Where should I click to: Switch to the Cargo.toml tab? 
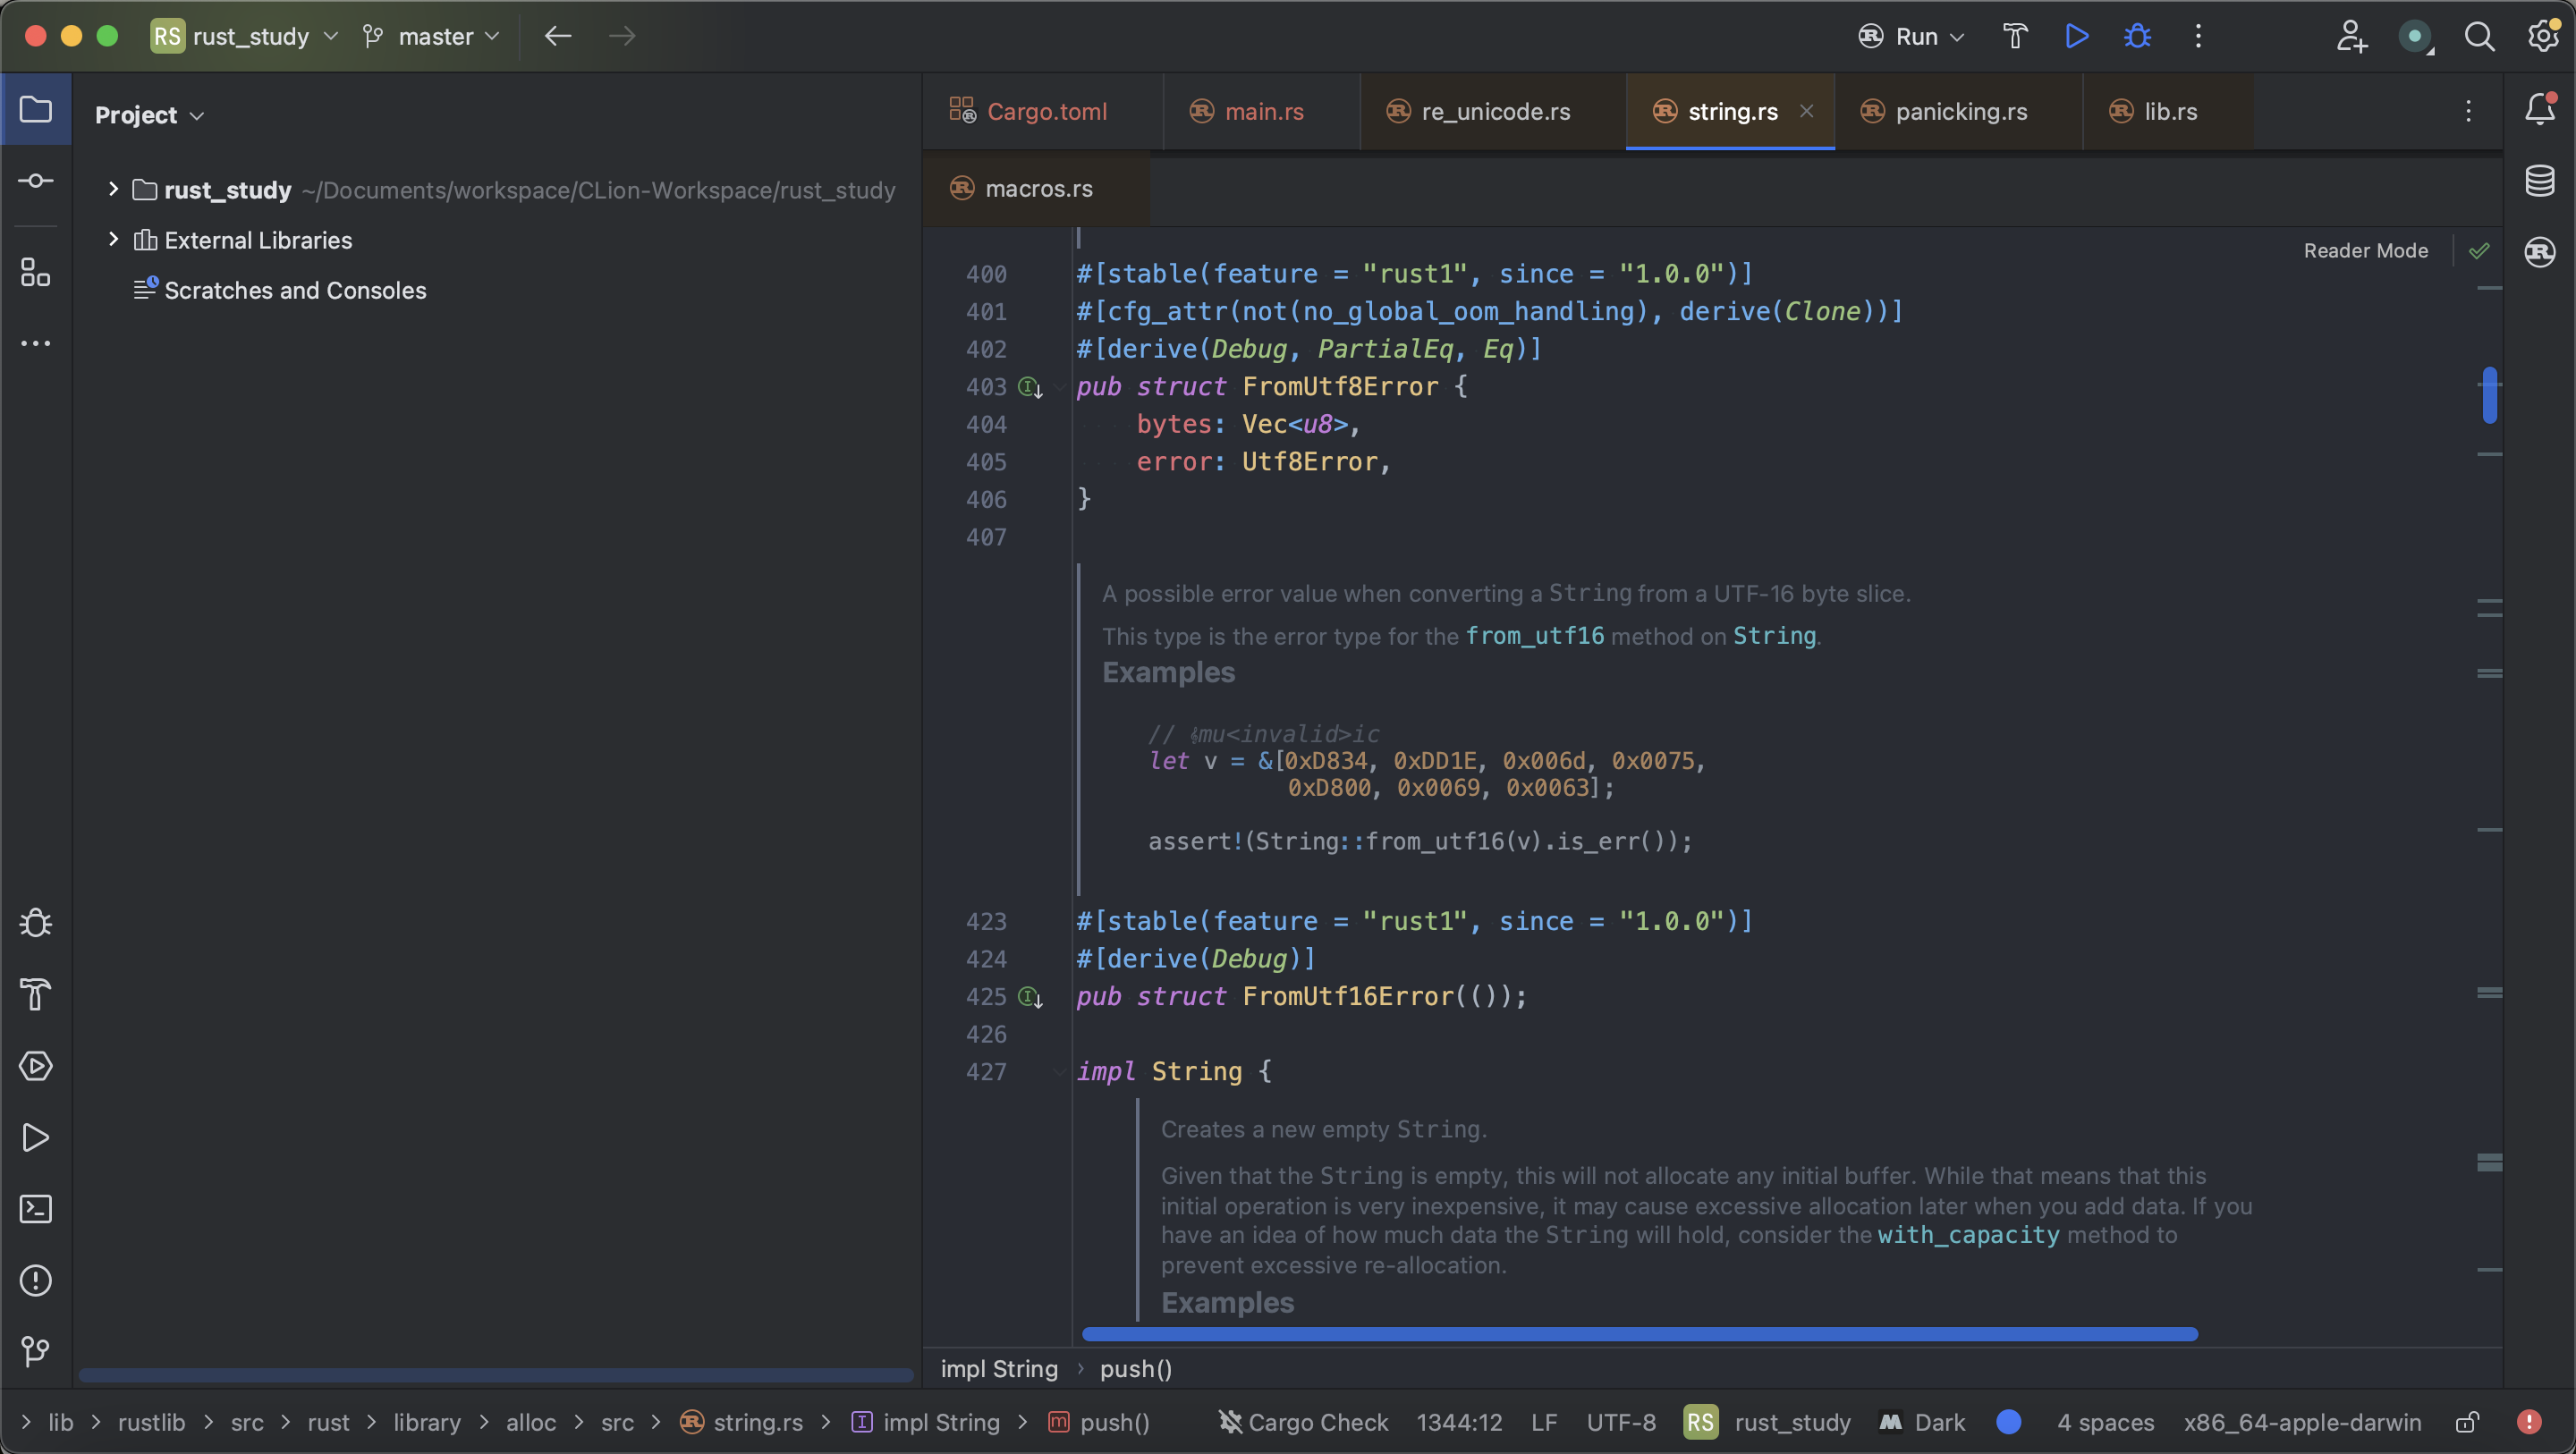(x=1046, y=112)
